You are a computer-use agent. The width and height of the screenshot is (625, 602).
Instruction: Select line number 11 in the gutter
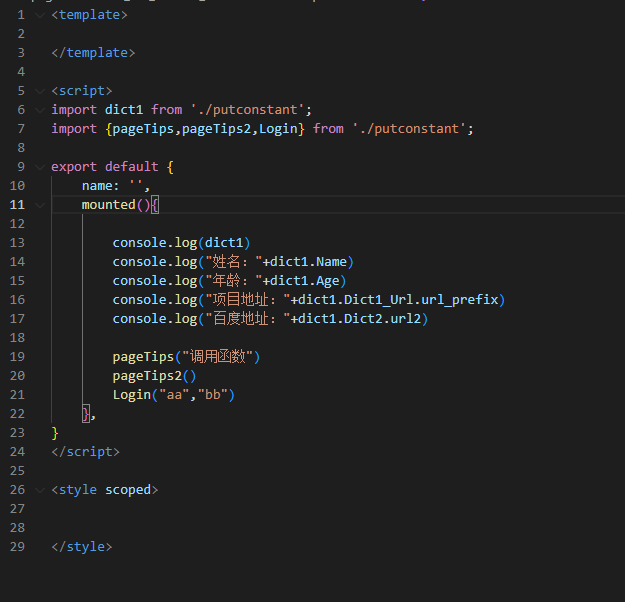pos(17,205)
